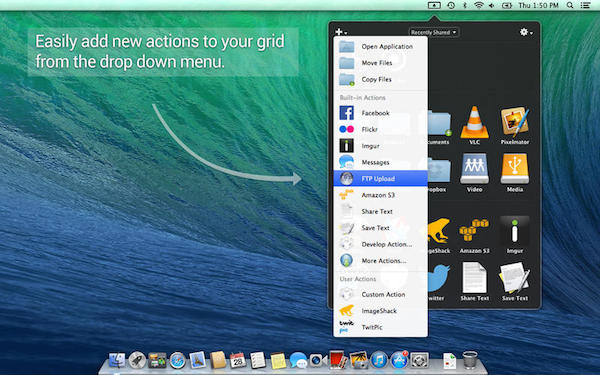Image resolution: width=600 pixels, height=375 pixels.
Task: Select FTP Upload menu entry
Action: coord(380,179)
